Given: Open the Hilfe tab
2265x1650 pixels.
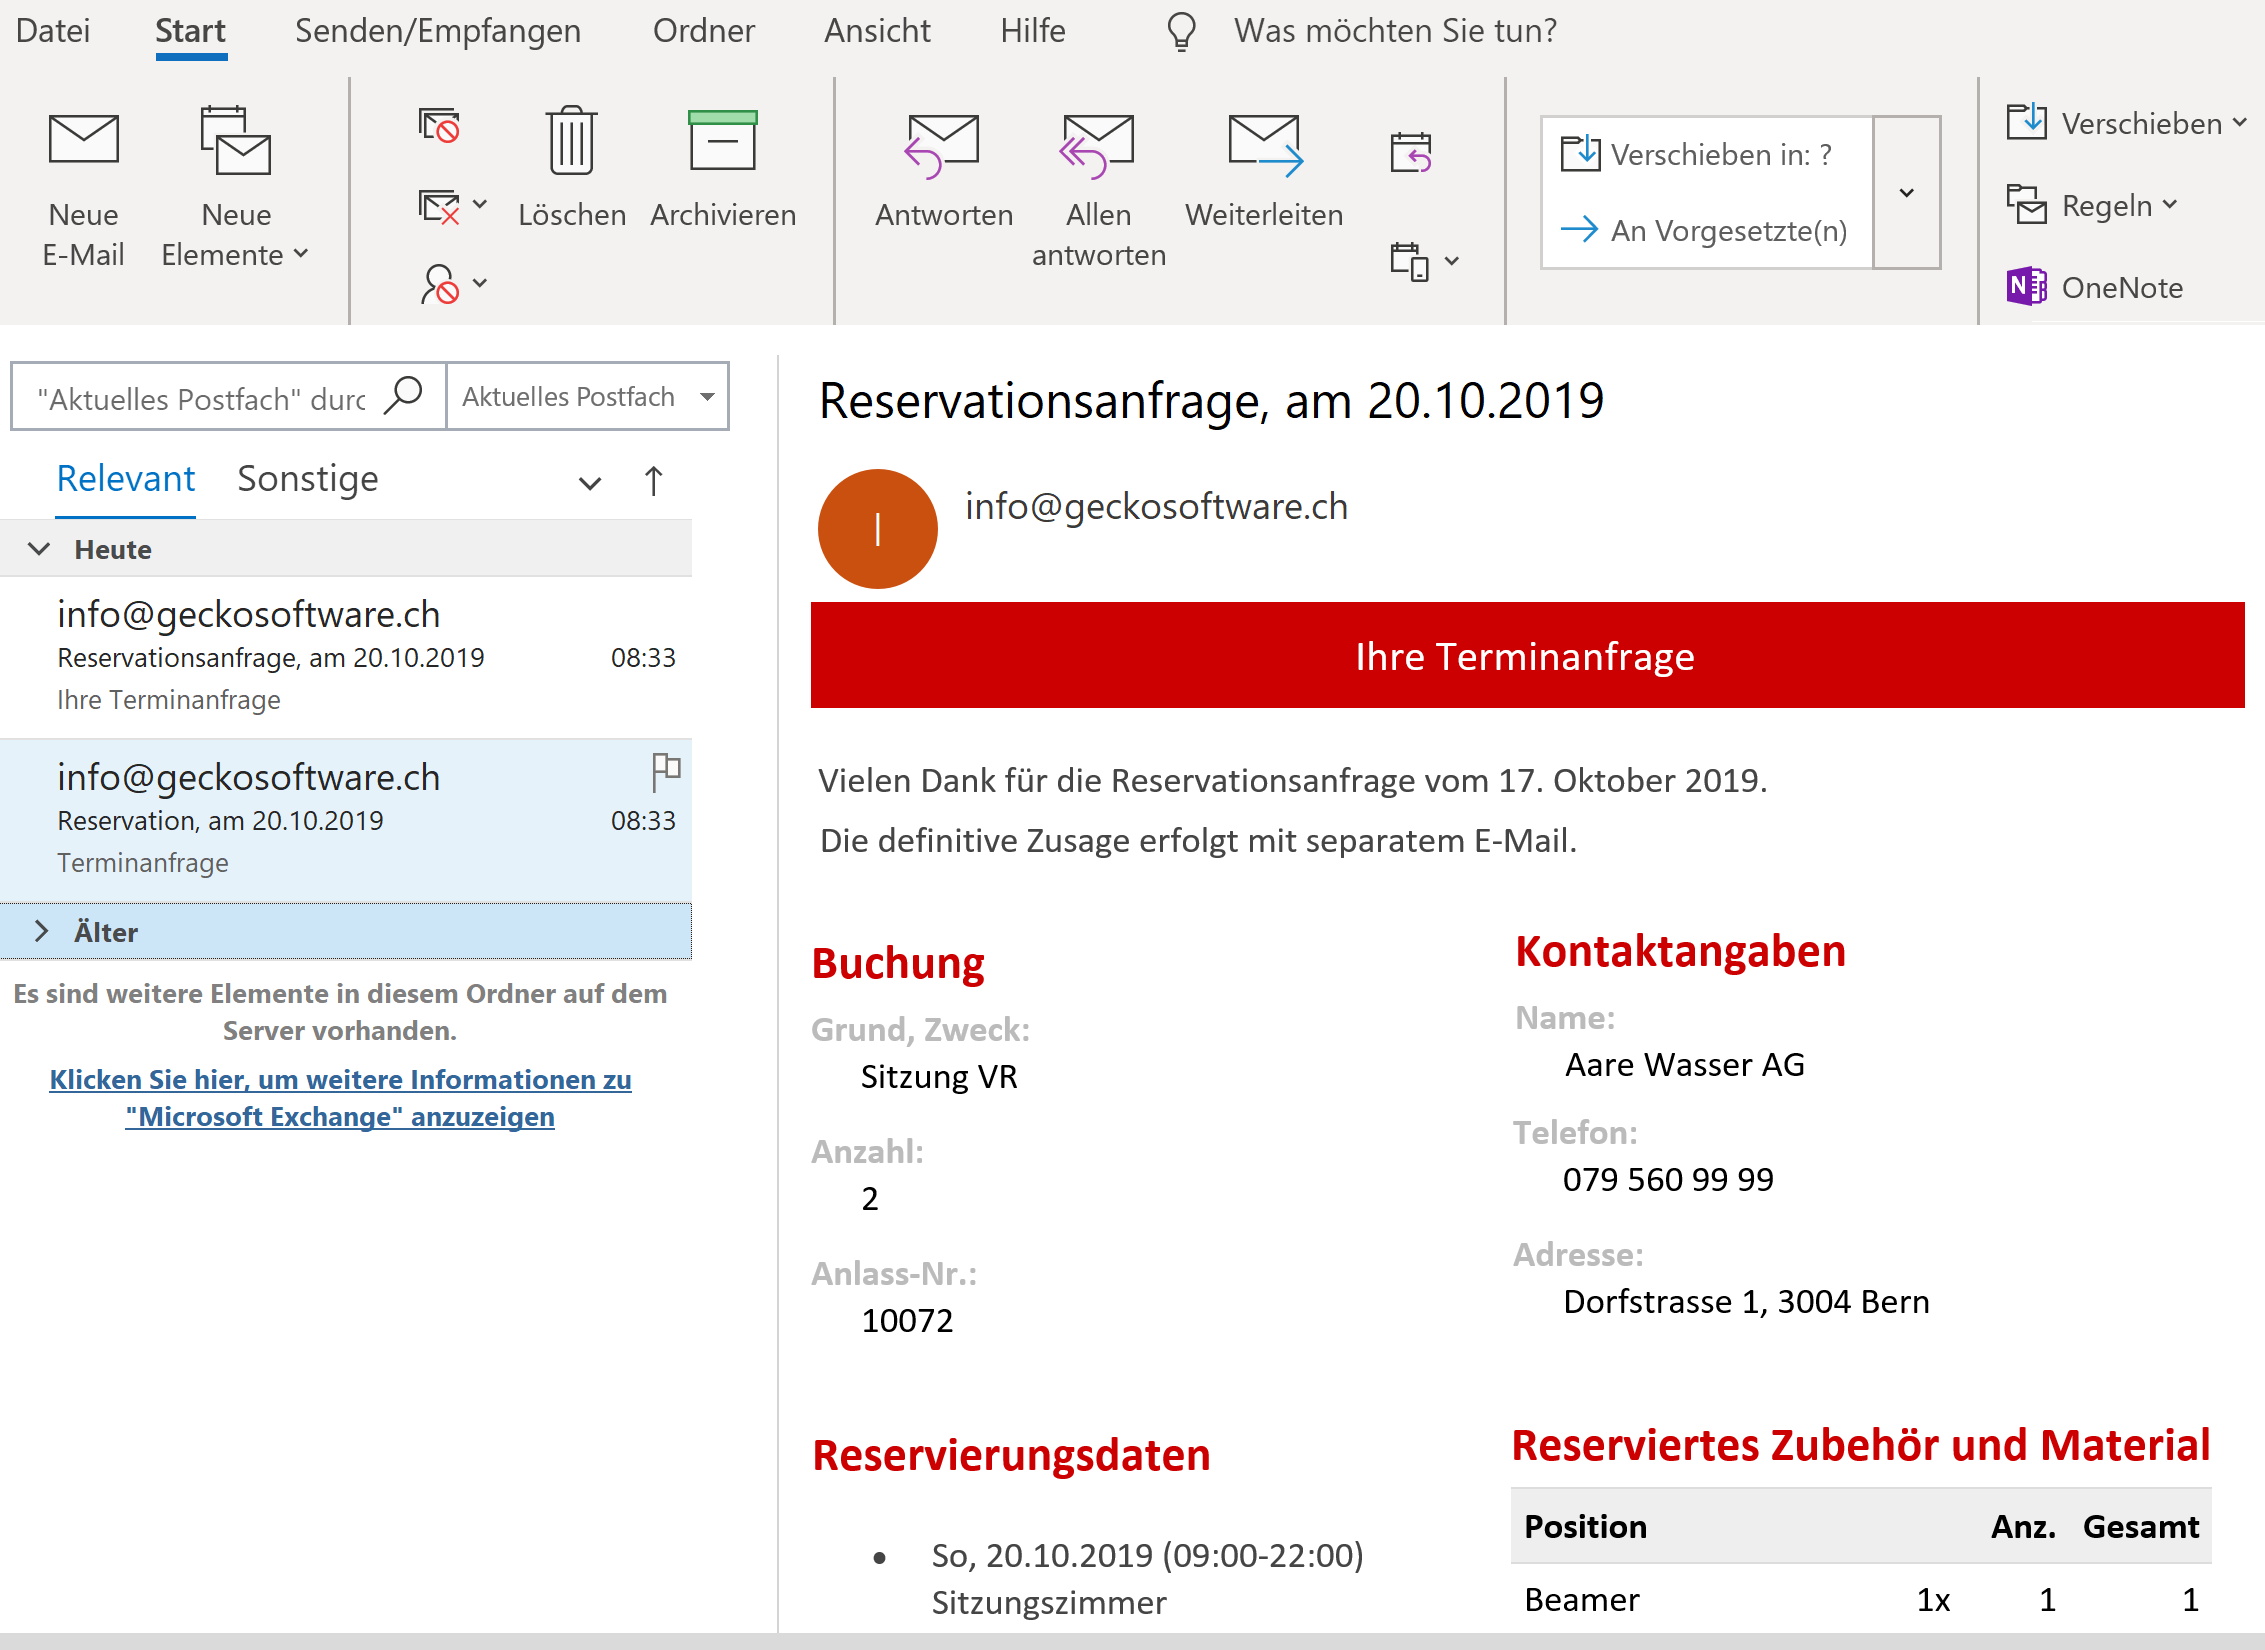Looking at the screenshot, I should (x=1033, y=31).
